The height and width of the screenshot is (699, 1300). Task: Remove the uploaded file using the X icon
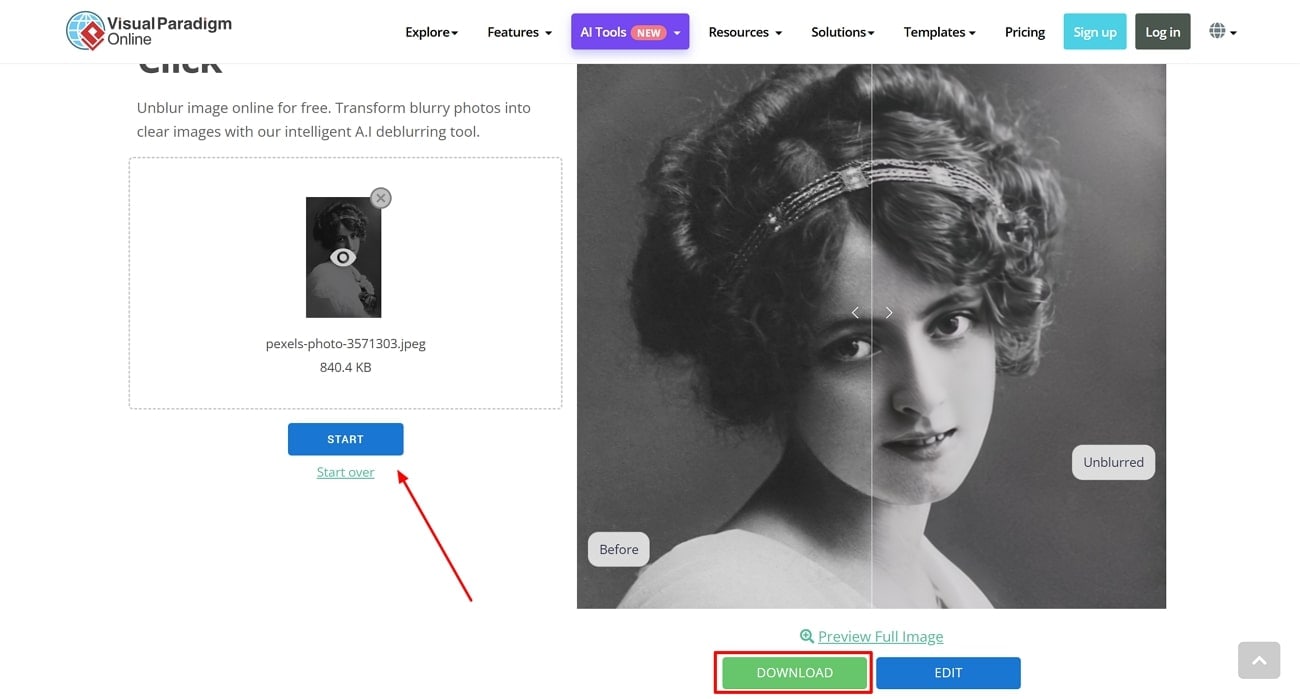pyautogui.click(x=381, y=198)
